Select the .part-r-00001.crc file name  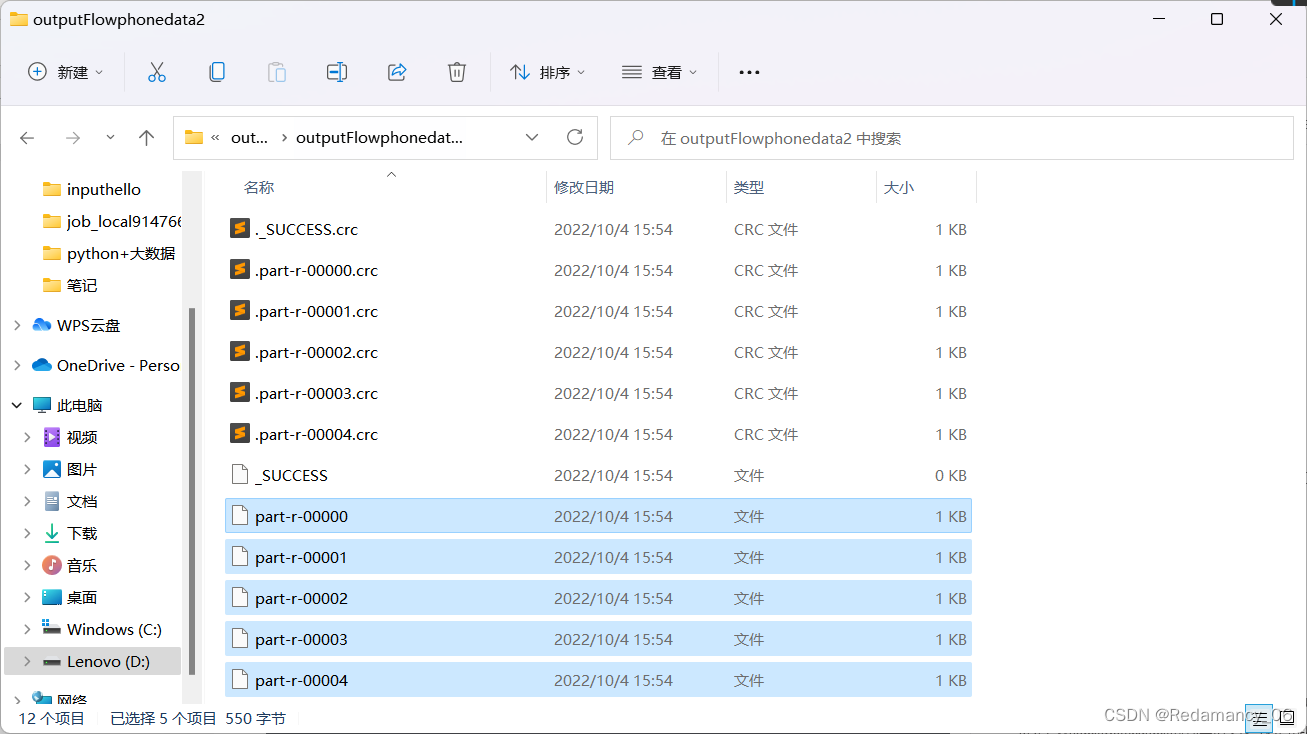[x=317, y=311]
